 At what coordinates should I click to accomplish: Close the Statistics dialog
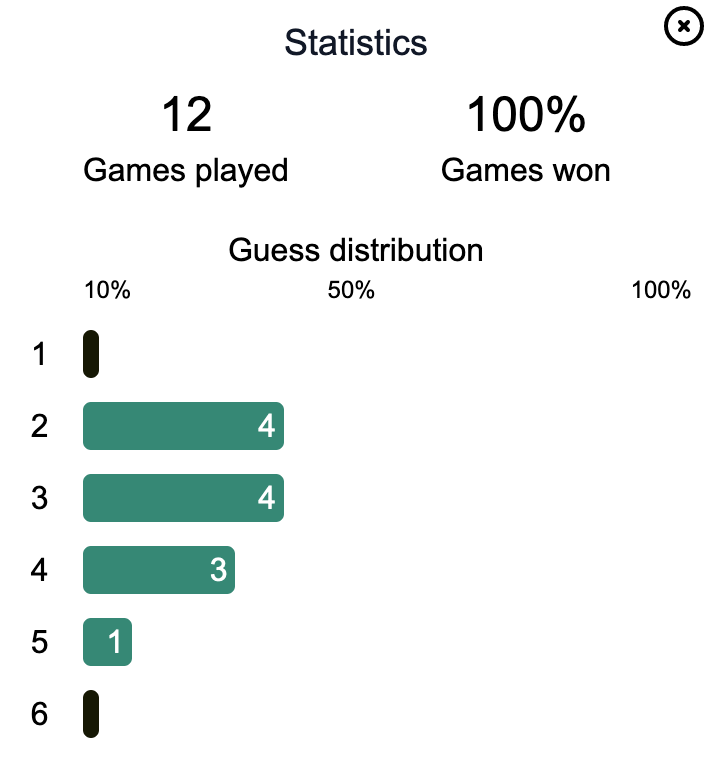pos(683,26)
